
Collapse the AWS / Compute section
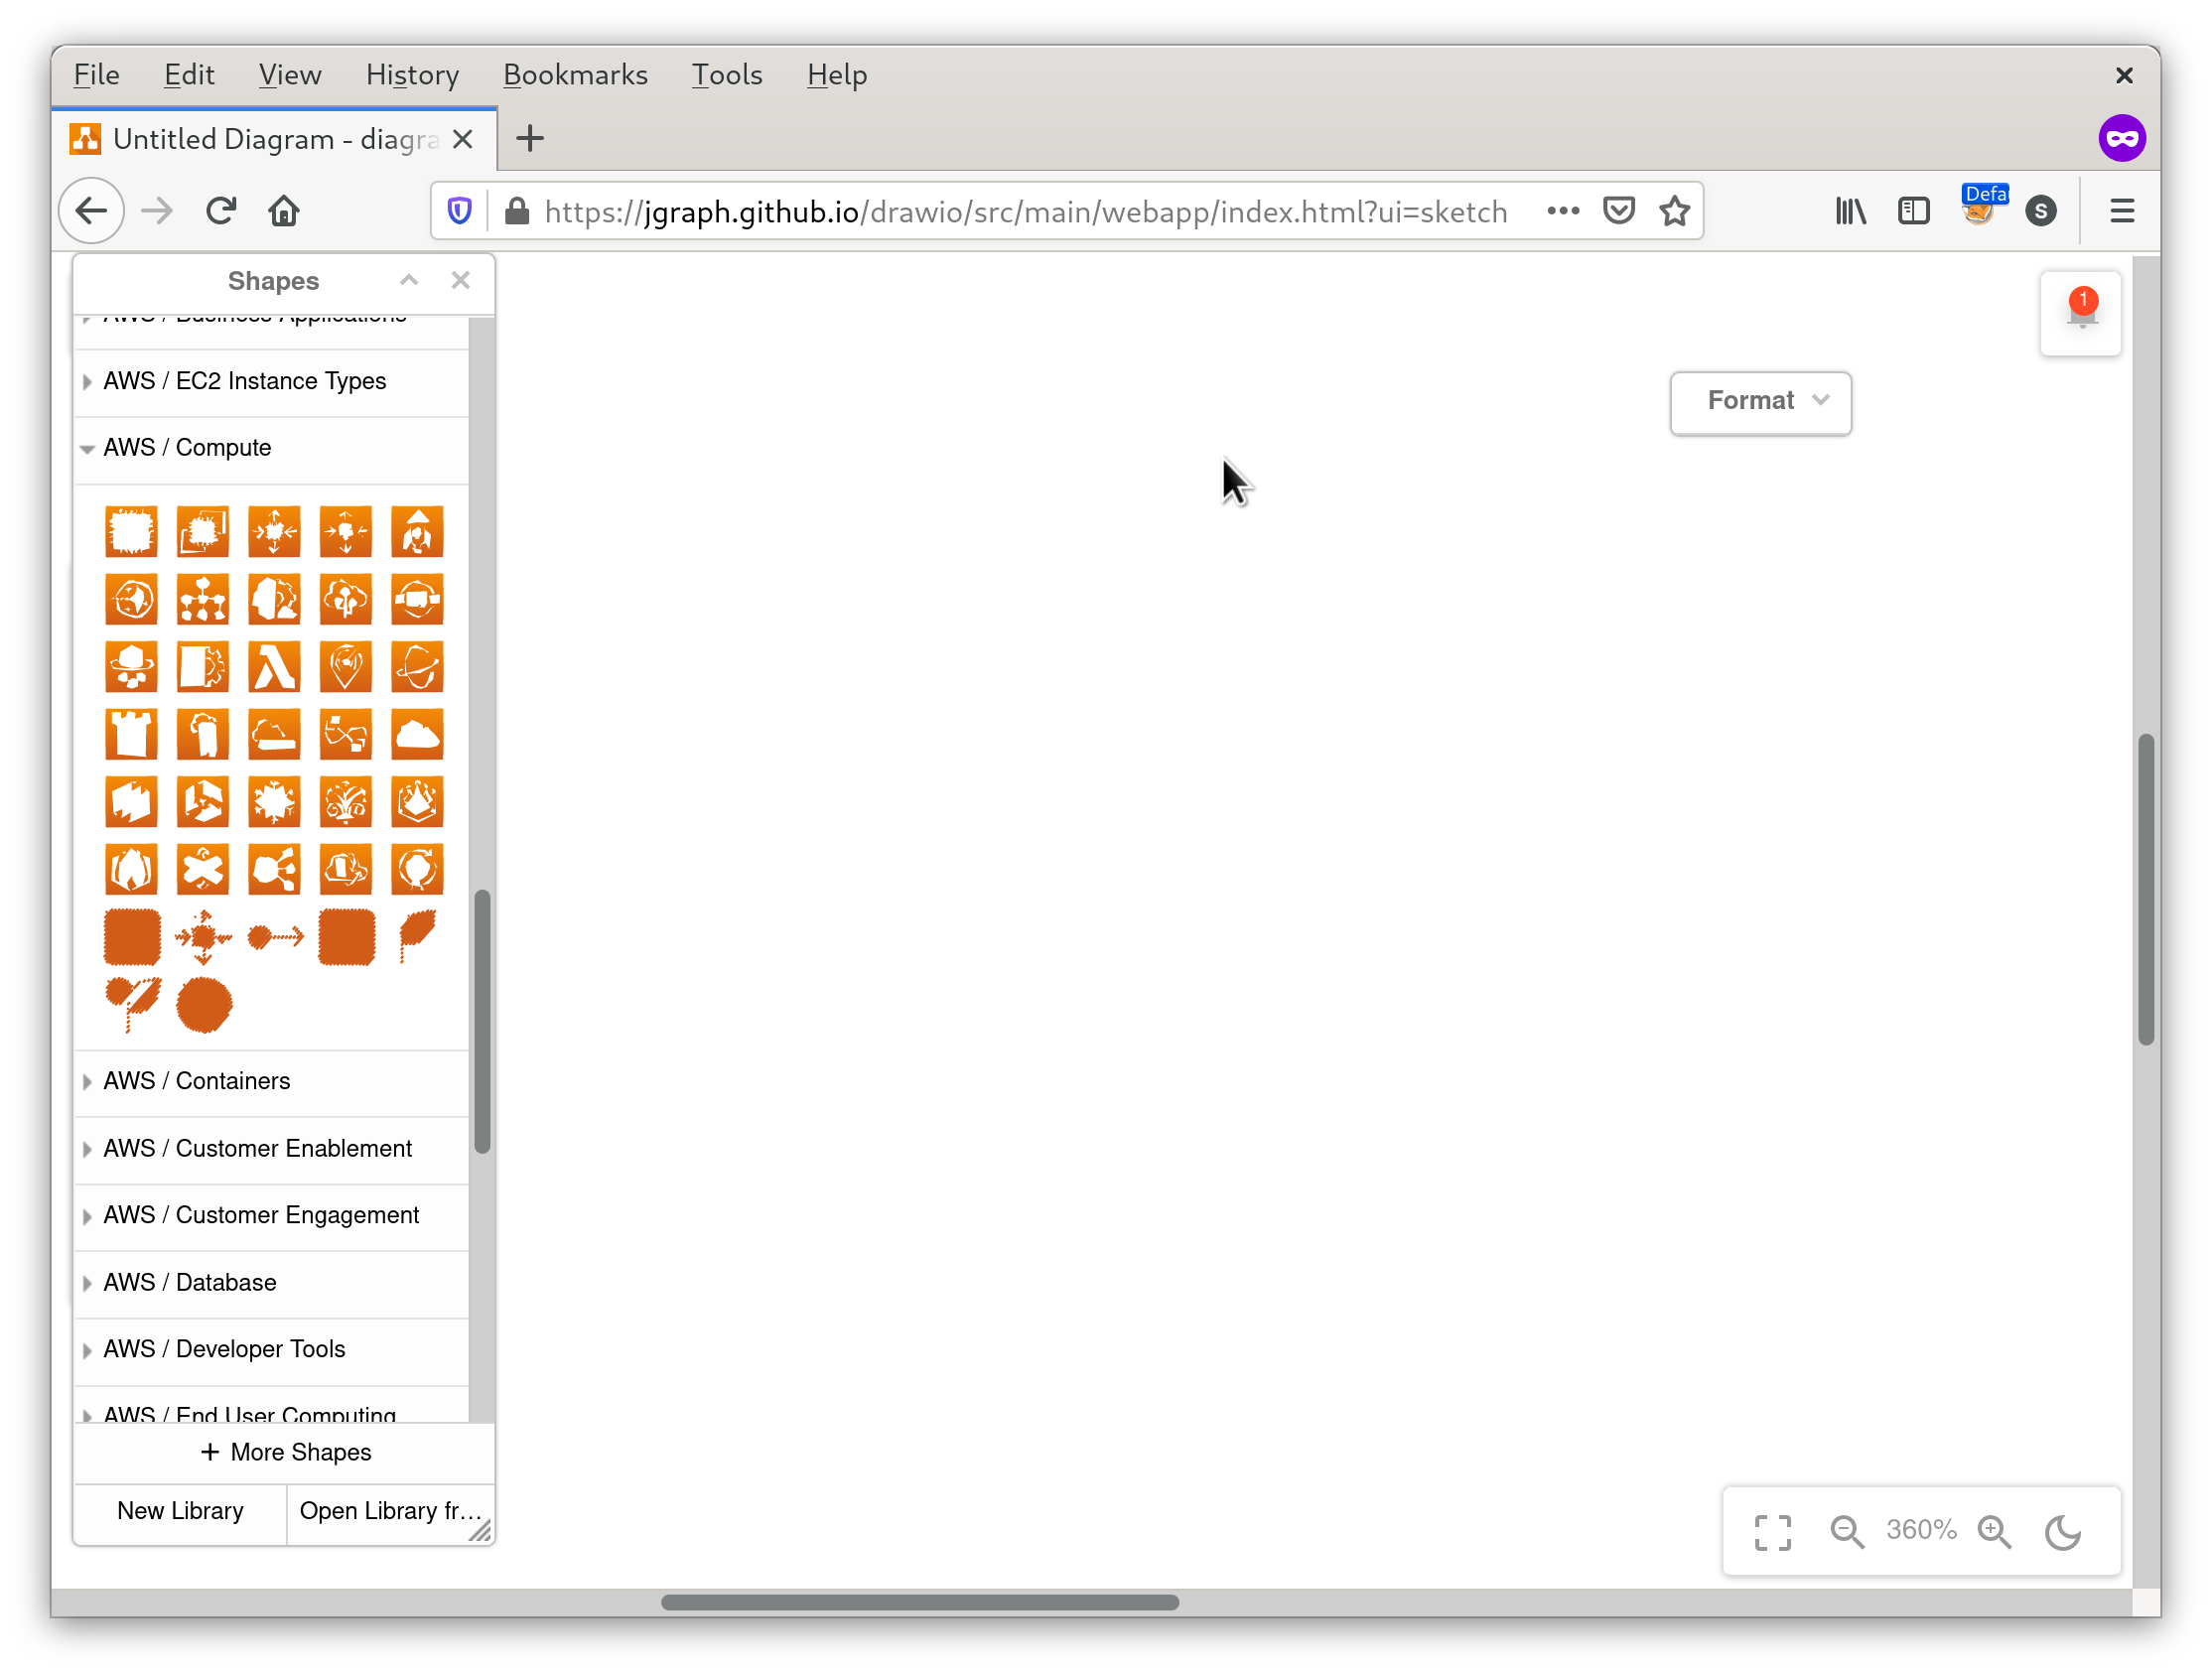pos(186,447)
